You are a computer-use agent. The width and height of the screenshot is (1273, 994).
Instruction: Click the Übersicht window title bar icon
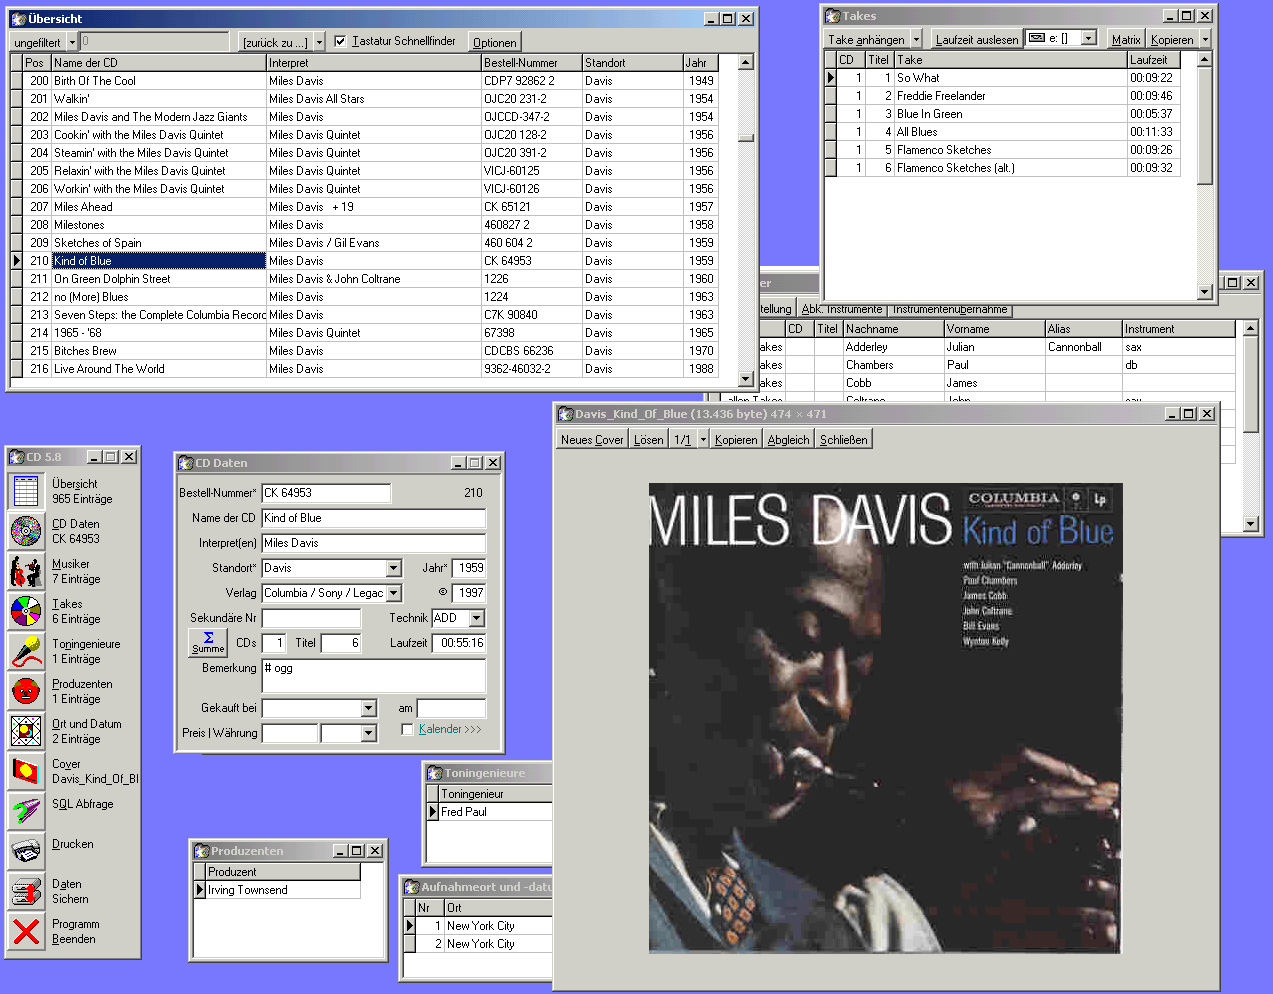pos(18,19)
